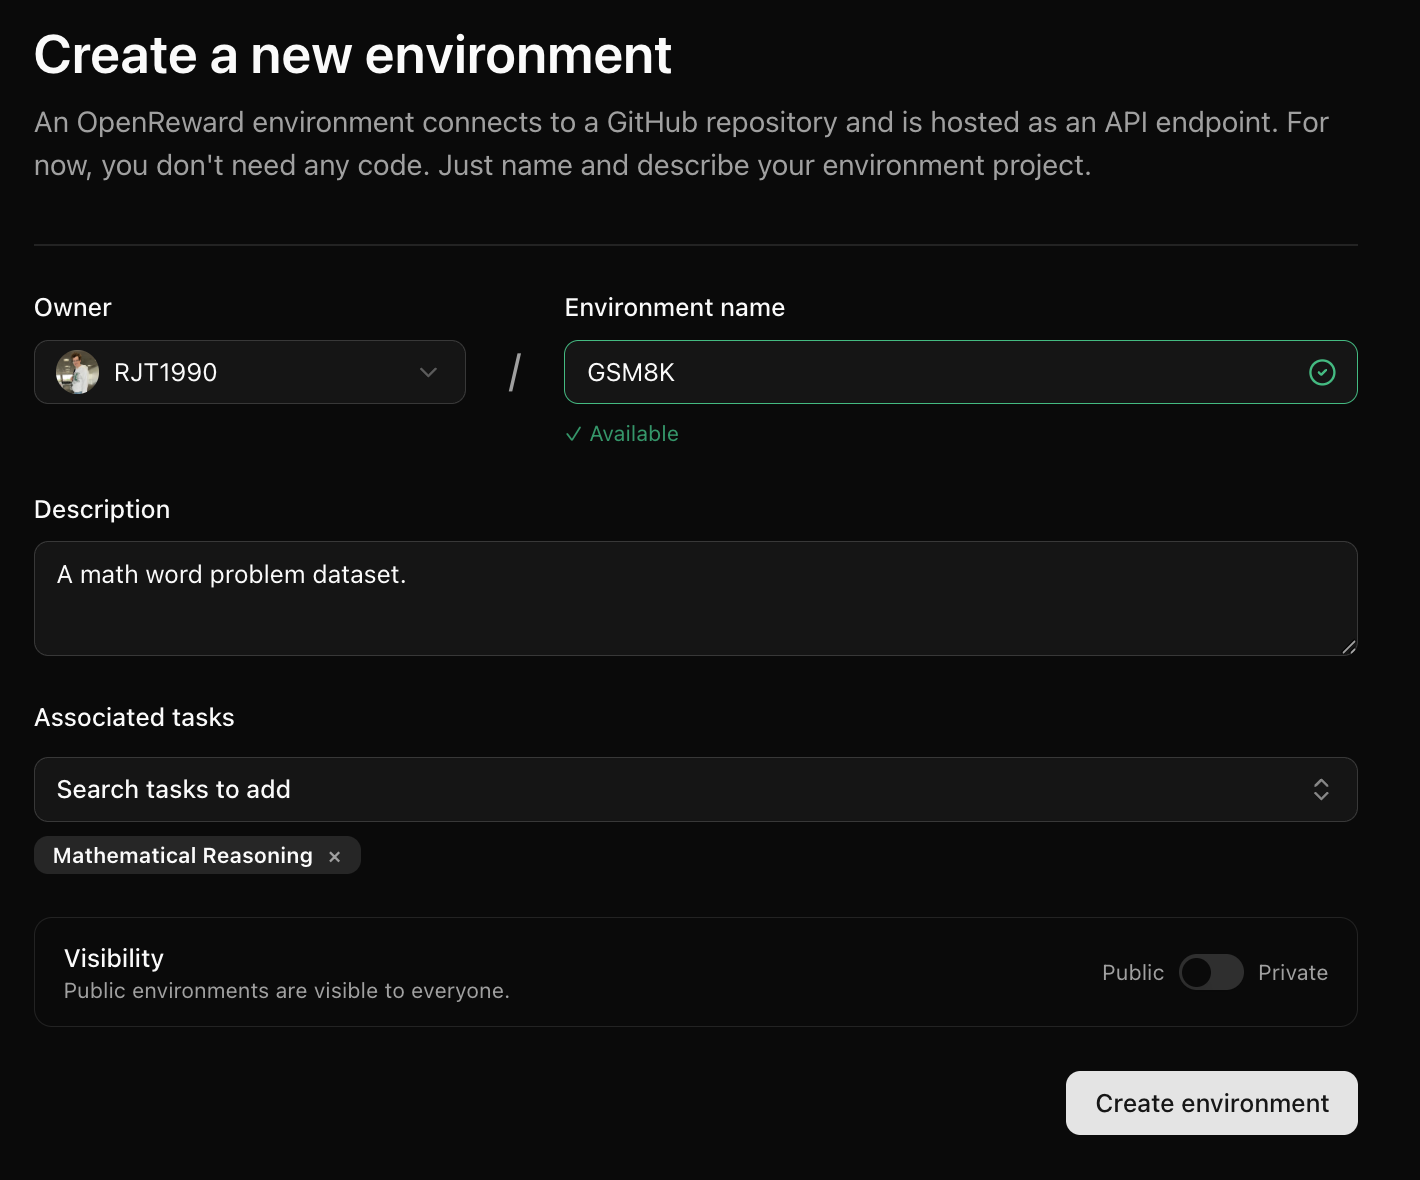1420x1180 pixels.
Task: Click inside the Description text area
Action: click(696, 598)
